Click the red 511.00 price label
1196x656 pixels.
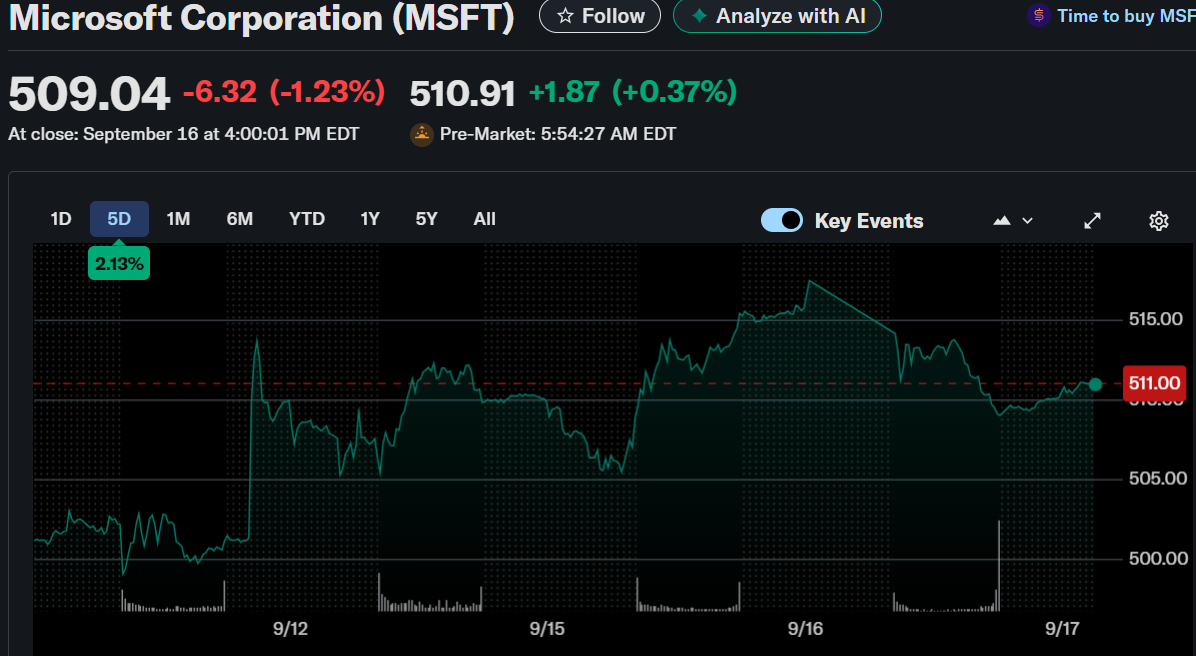coord(1154,384)
